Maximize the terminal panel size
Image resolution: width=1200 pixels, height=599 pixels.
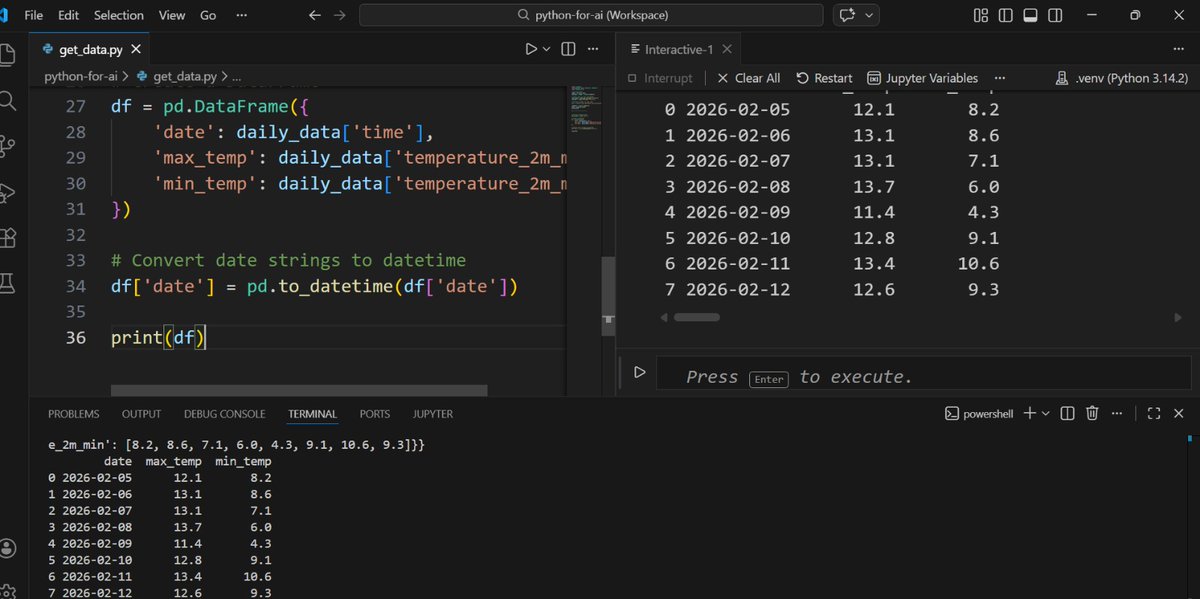point(1153,413)
